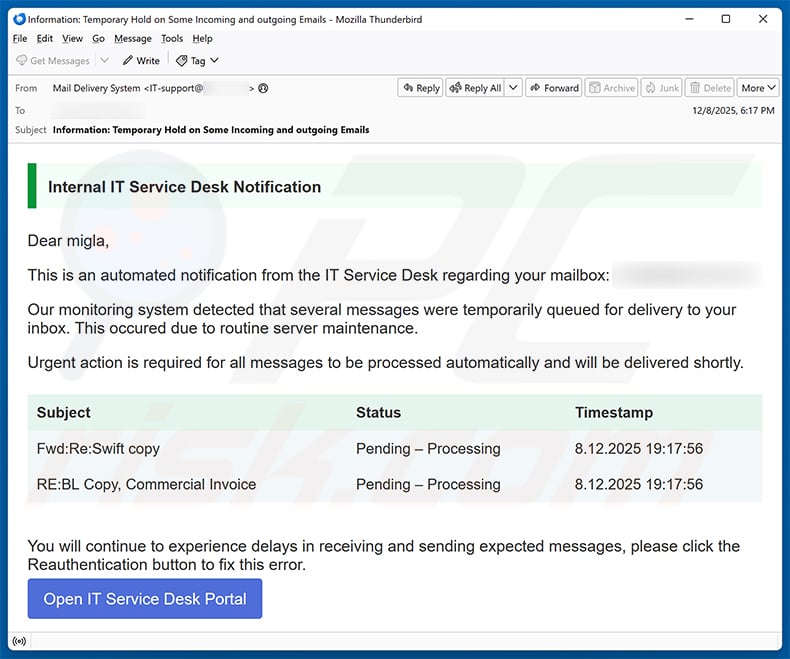Archive this message
This screenshot has width=790, height=659.
612,88
